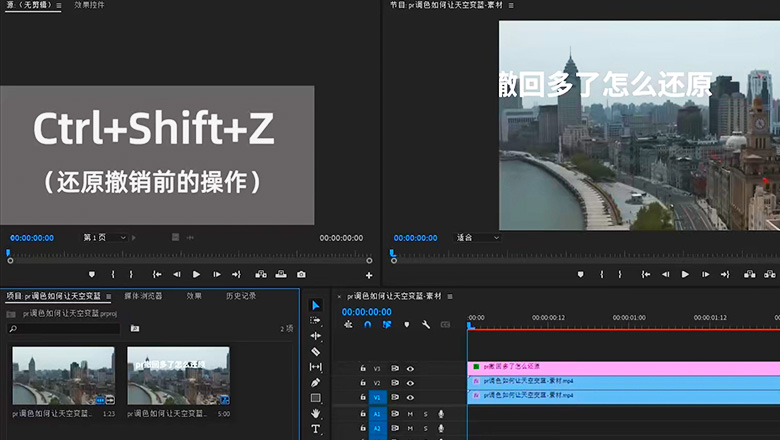This screenshot has height=440, width=780.
Task: Click Lift button in Program monitor
Action: tap(750, 274)
